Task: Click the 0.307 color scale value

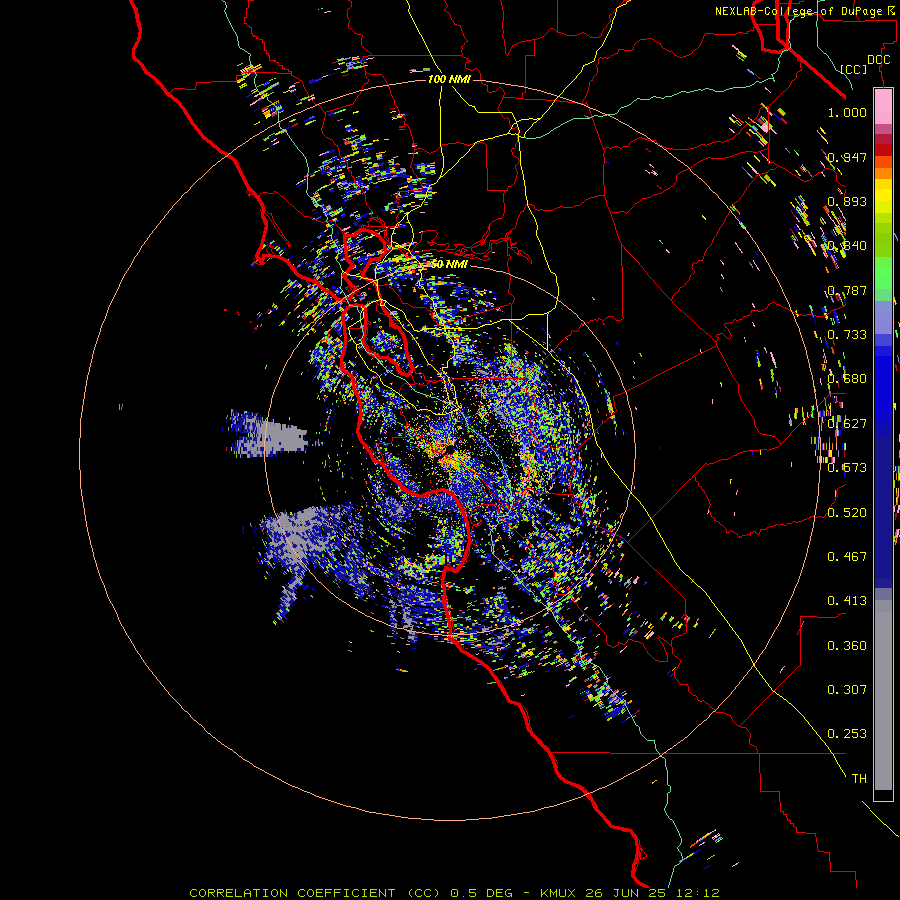Action: point(847,689)
